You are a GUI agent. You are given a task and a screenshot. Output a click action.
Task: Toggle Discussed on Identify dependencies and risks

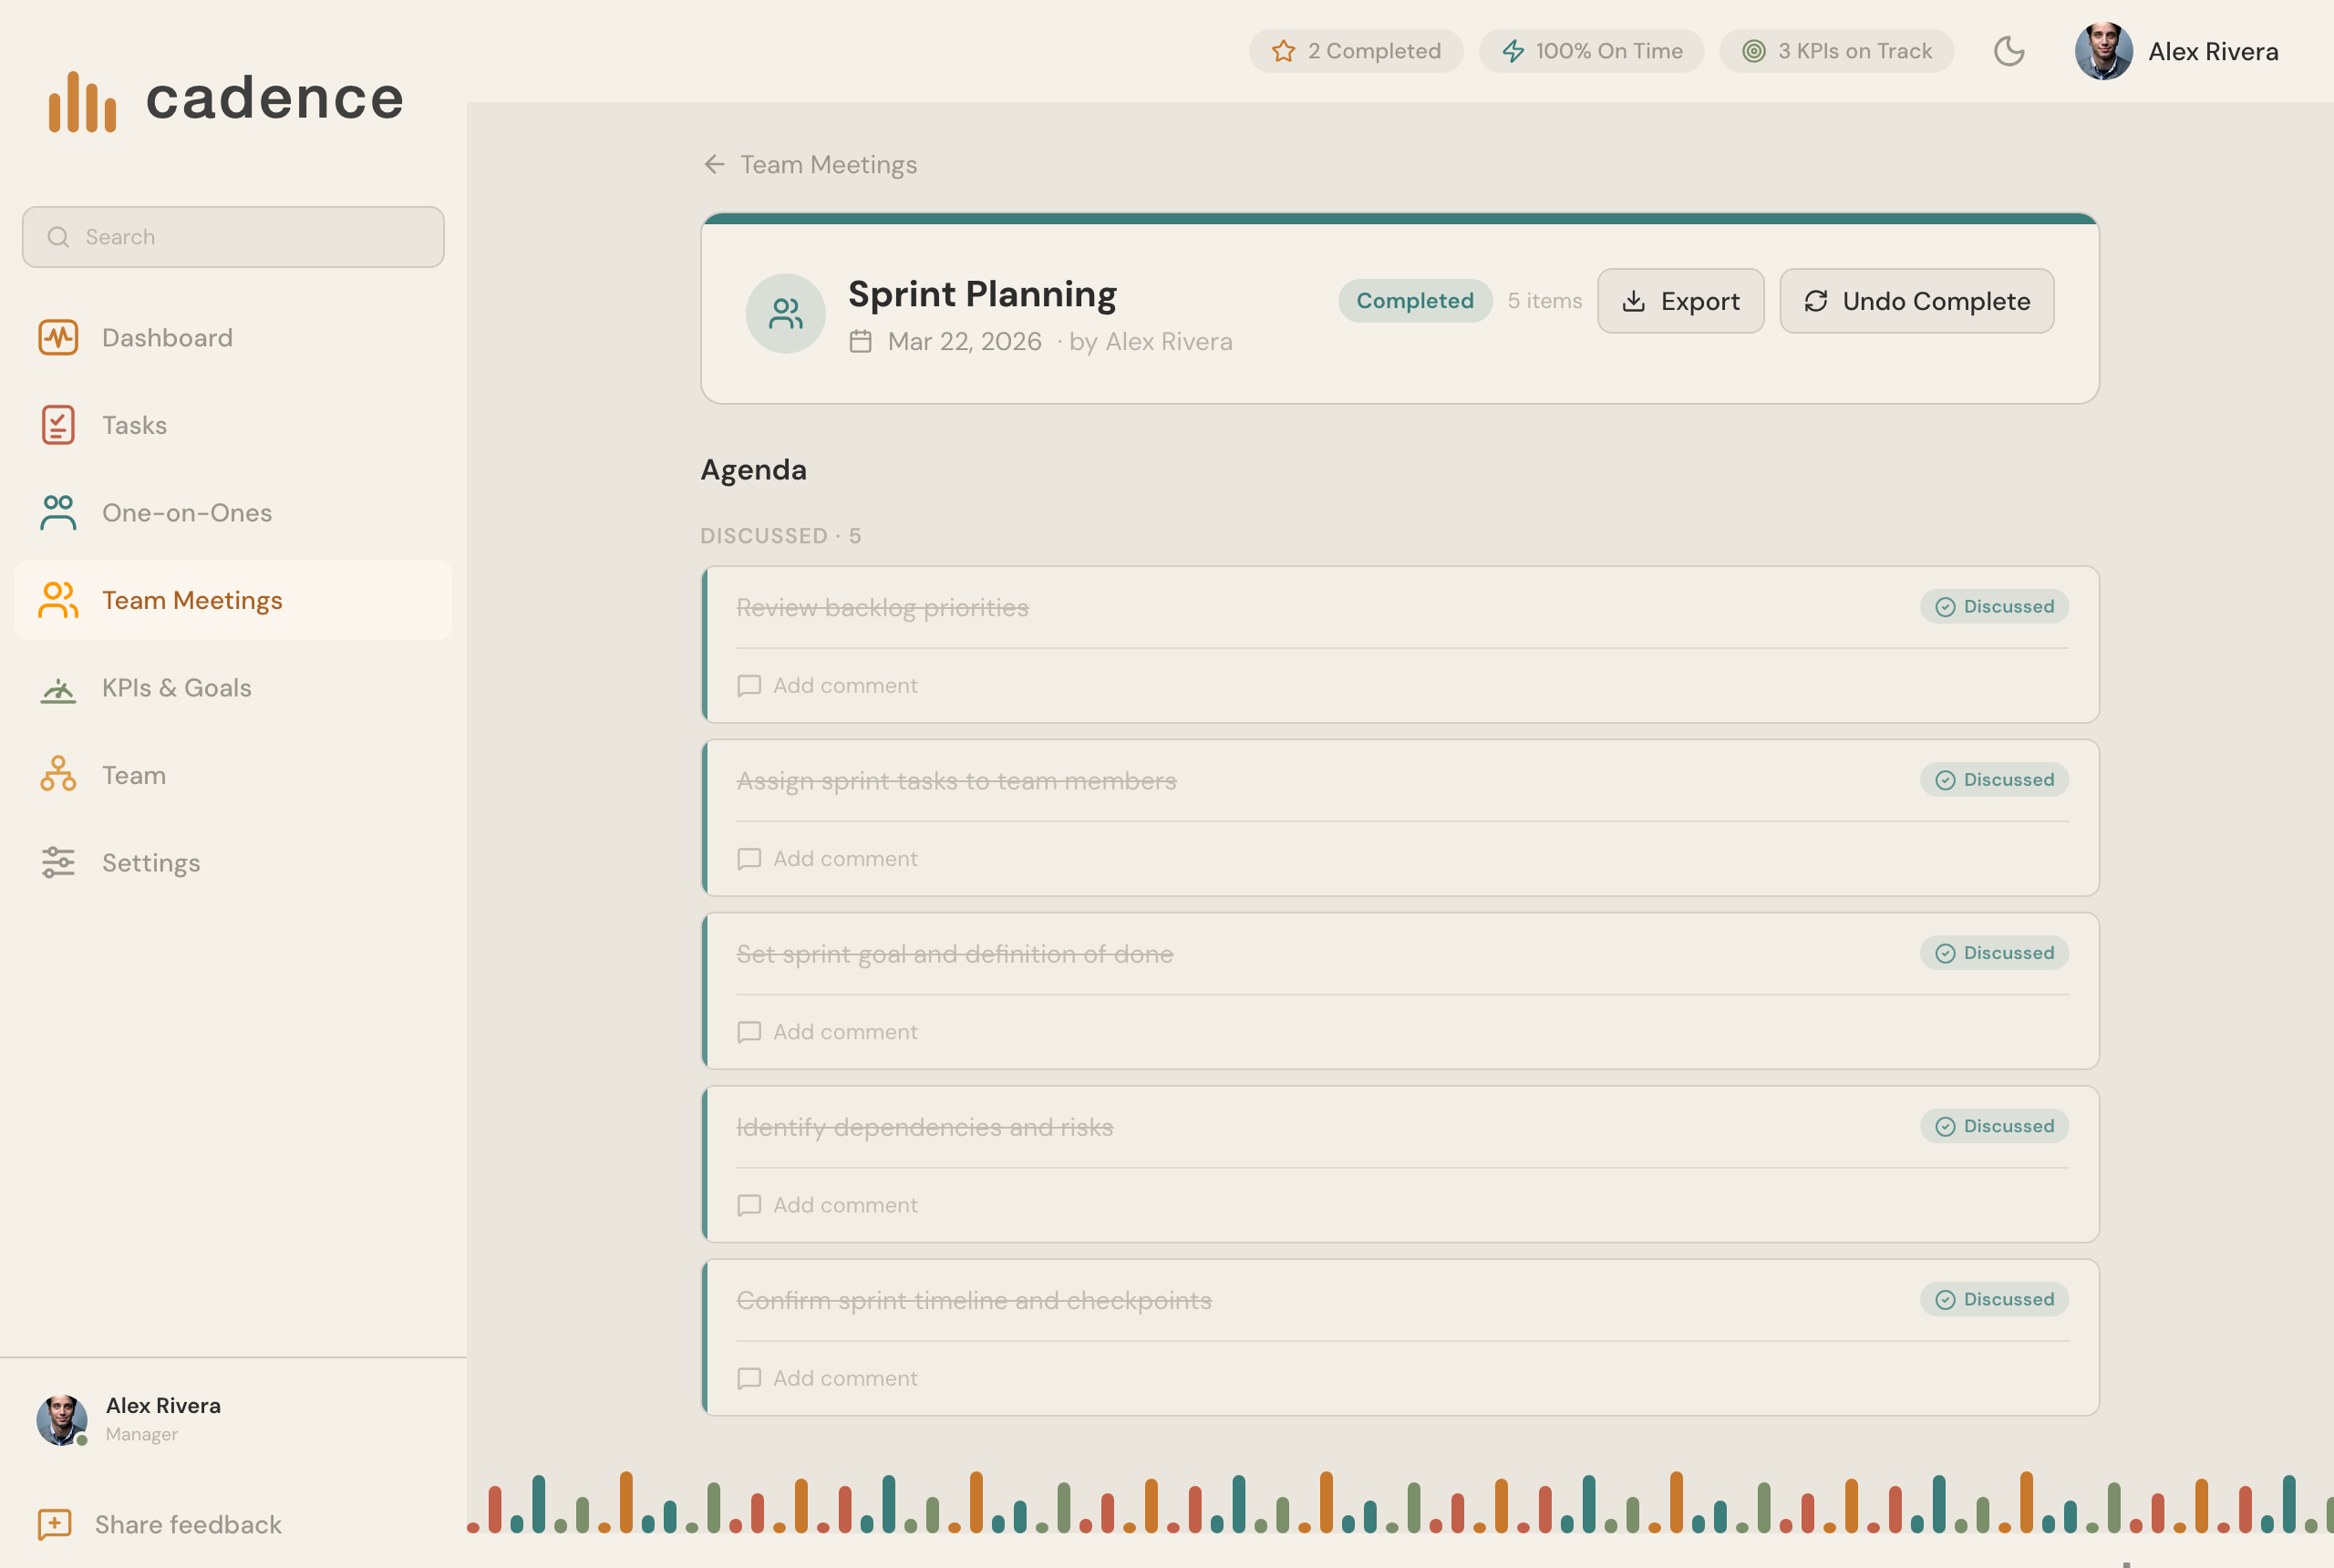(1993, 1127)
